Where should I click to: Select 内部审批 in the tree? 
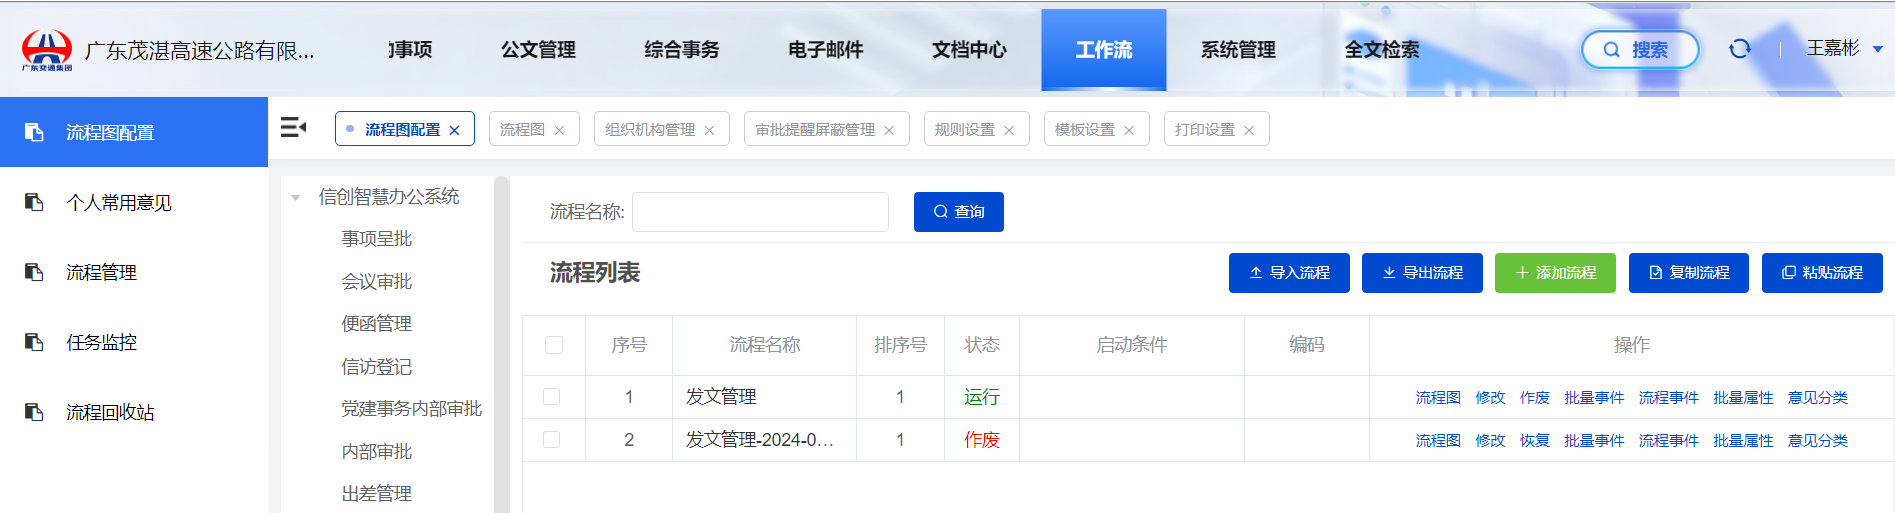[377, 452]
